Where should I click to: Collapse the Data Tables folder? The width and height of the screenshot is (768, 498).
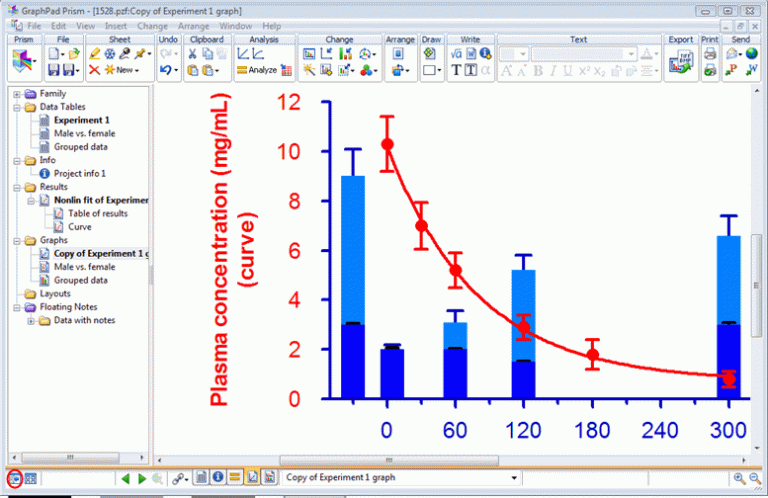[x=17, y=107]
